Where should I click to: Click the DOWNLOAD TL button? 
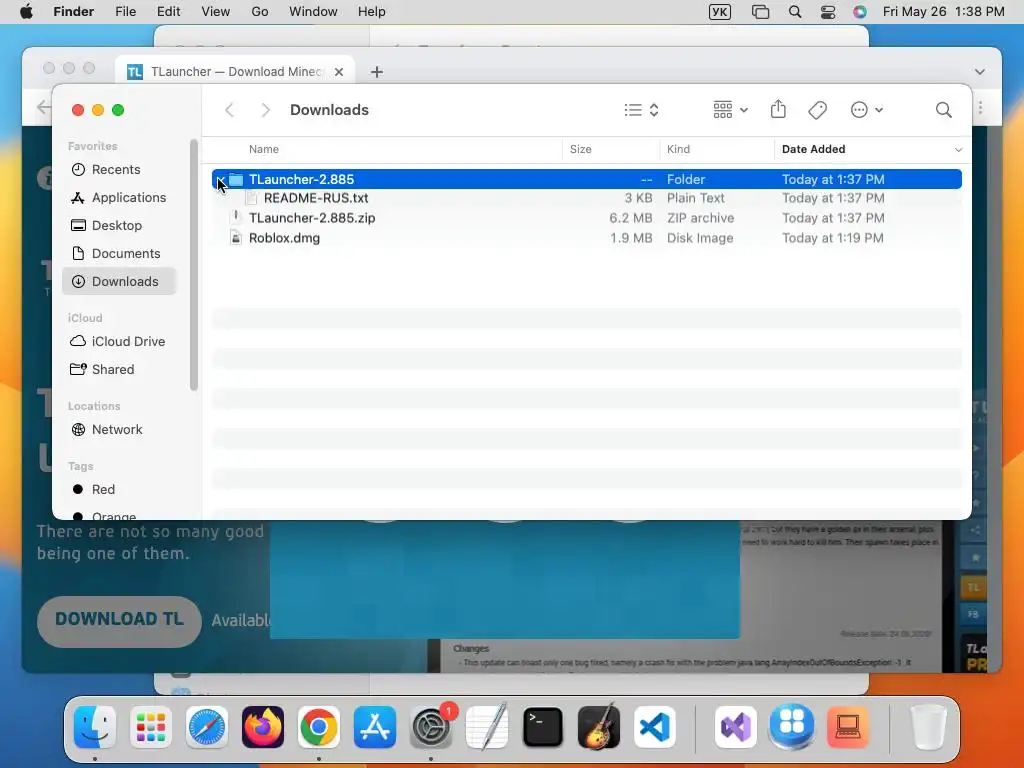[x=119, y=621]
